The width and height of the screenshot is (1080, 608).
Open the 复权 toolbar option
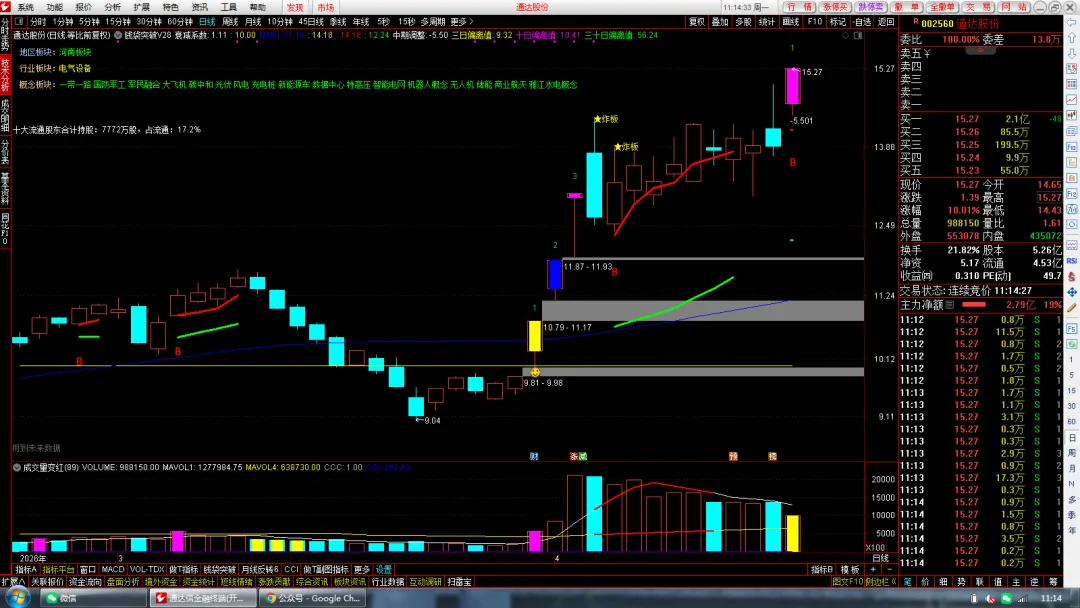click(696, 22)
